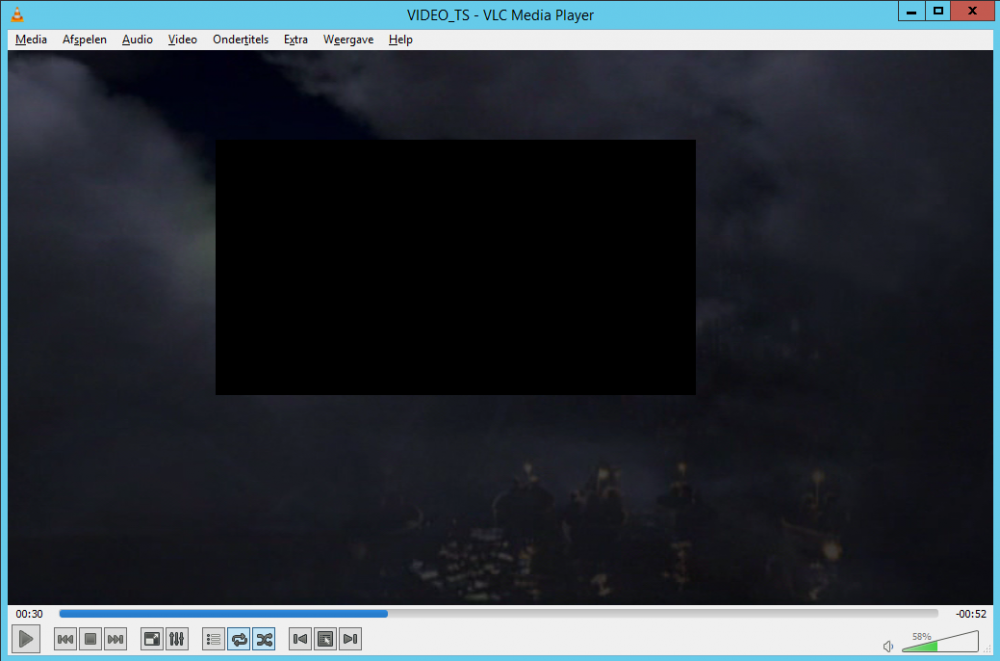
Task: Click the remaining time label -00:52
Action: (970, 614)
